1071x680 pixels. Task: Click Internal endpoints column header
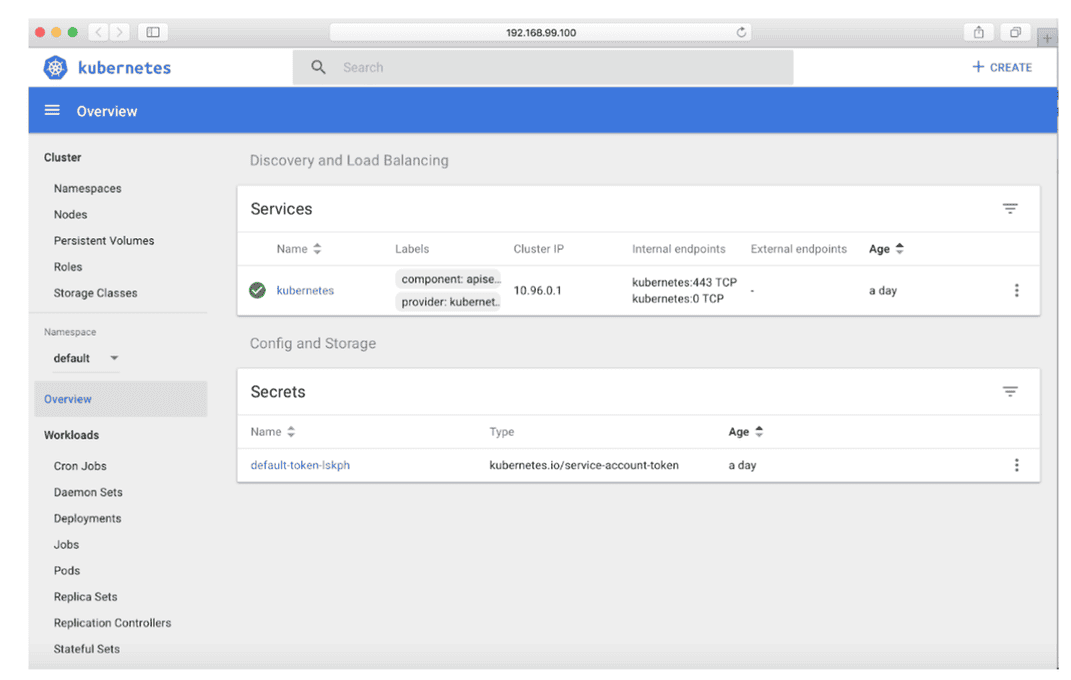click(x=678, y=249)
